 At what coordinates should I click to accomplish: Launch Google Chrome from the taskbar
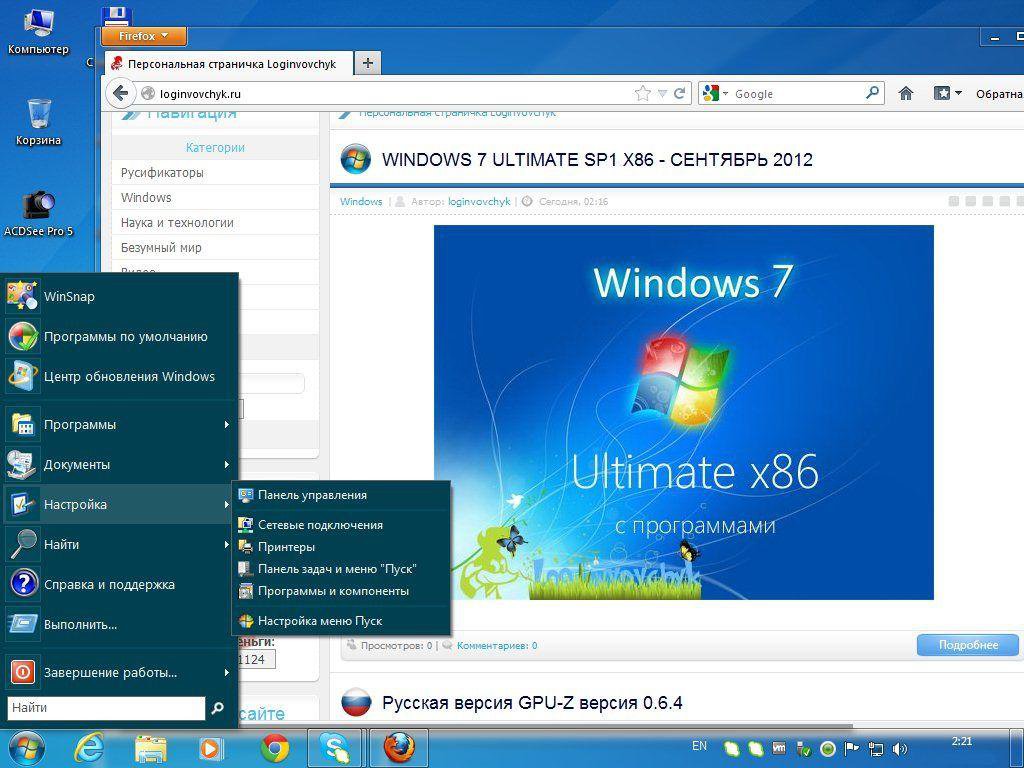tap(275, 748)
